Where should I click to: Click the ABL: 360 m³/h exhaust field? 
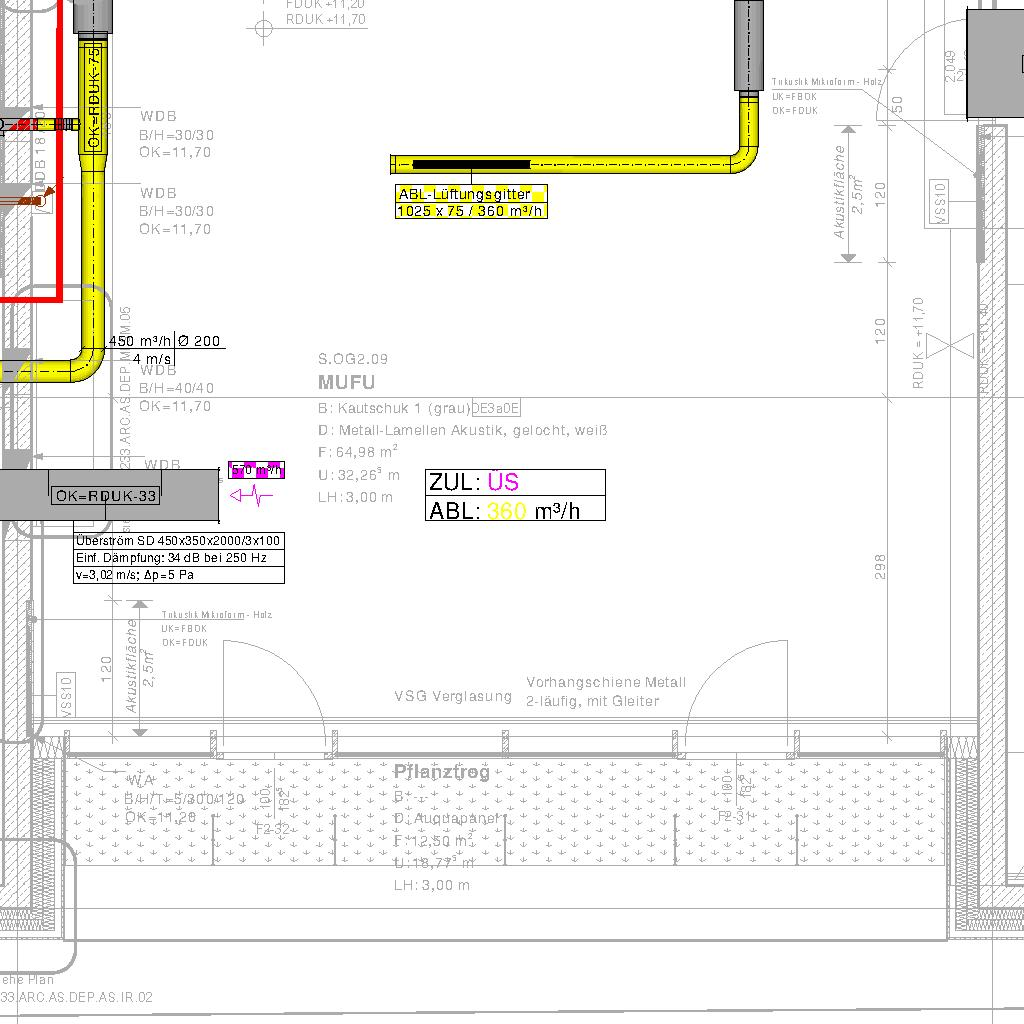(515, 510)
